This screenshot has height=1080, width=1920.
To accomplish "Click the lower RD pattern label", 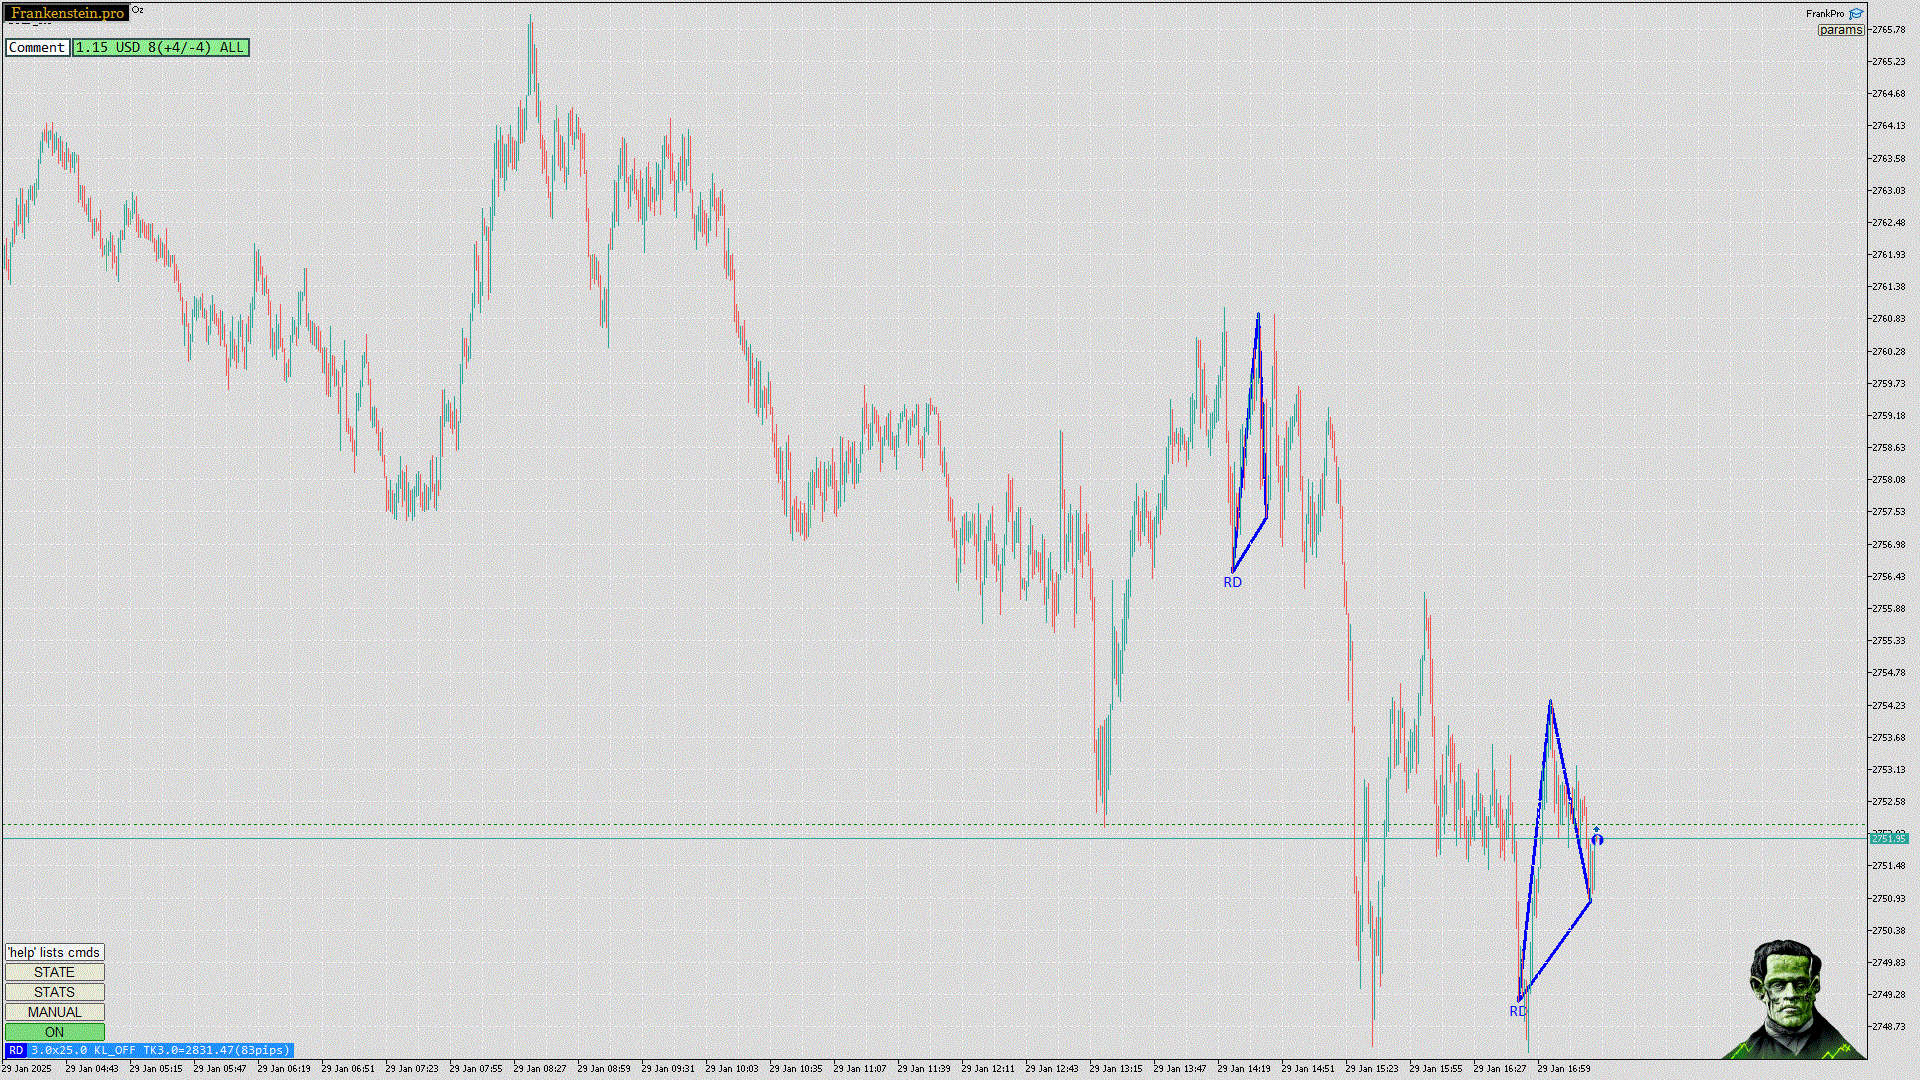I will tap(1517, 1012).
